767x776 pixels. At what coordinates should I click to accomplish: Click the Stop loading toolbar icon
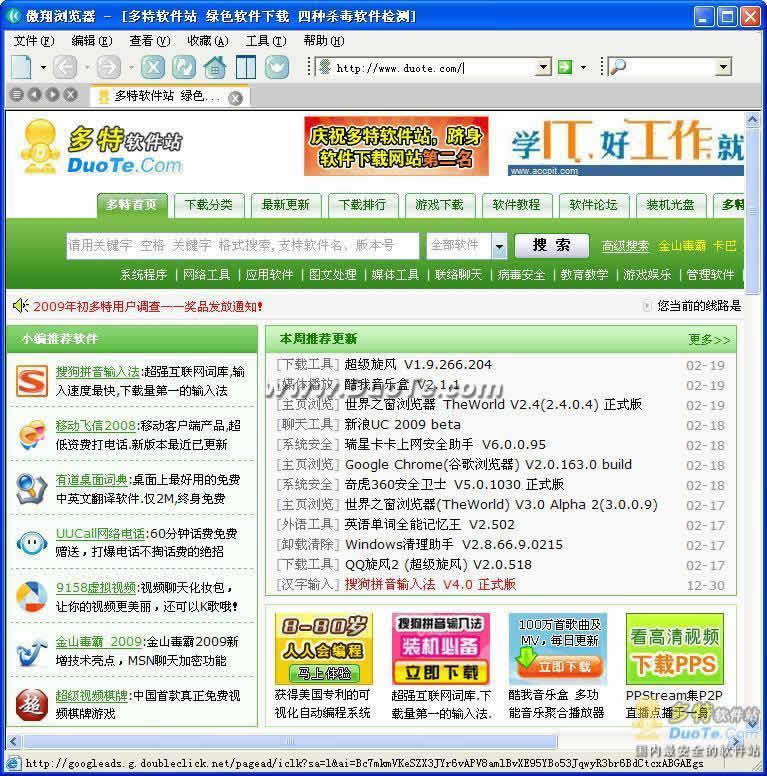(152, 67)
